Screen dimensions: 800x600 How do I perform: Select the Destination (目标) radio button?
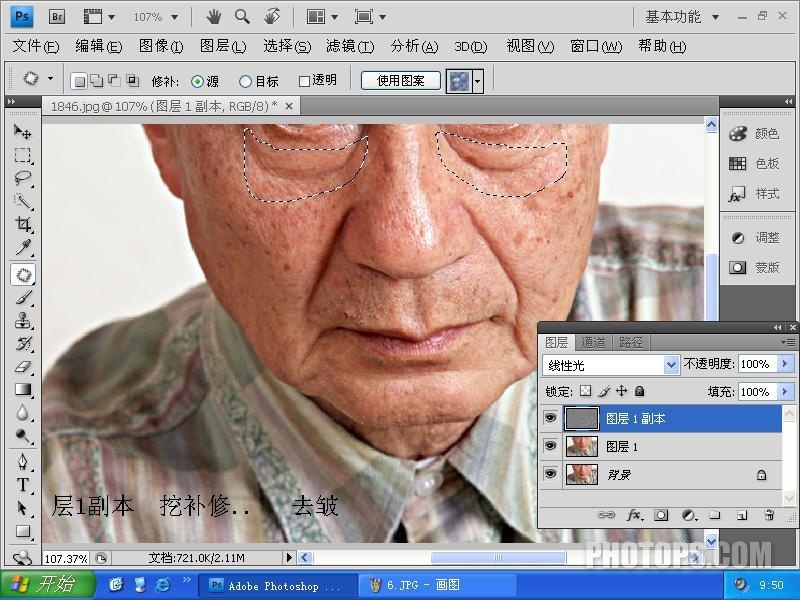click(x=245, y=81)
